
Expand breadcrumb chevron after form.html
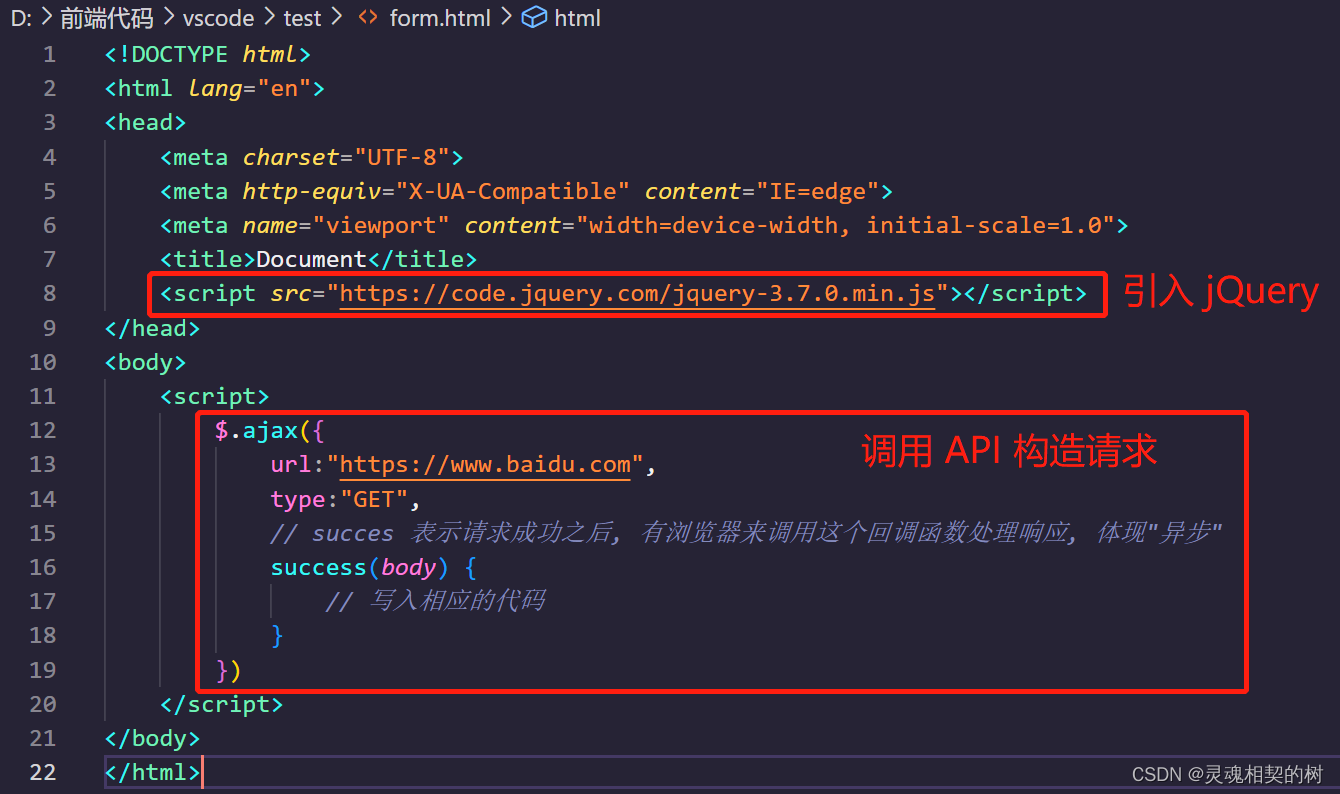tap(505, 18)
